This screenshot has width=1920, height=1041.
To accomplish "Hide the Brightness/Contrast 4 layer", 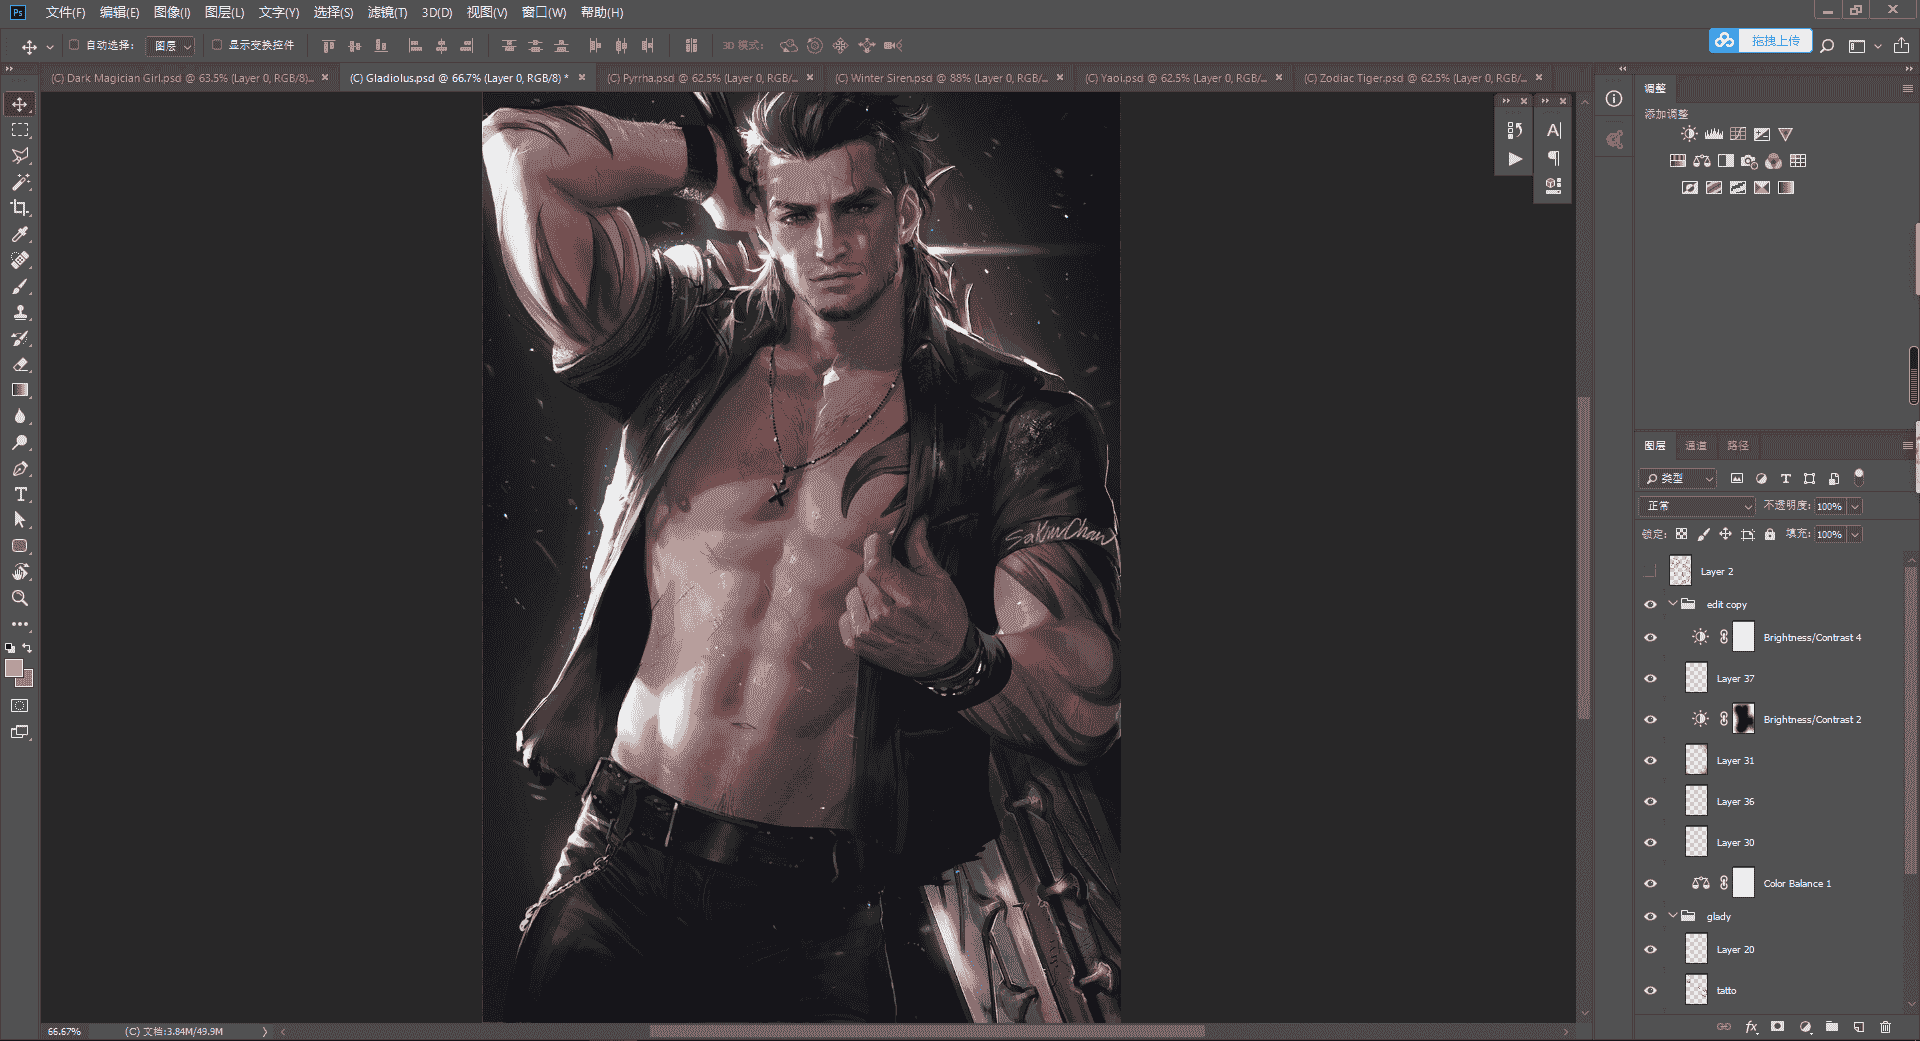I will (x=1650, y=638).
